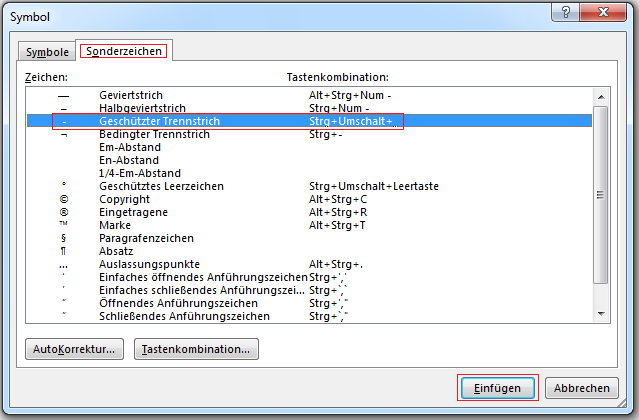
Task: Open the AutoKorrektur... dialog
Action: coord(74,349)
